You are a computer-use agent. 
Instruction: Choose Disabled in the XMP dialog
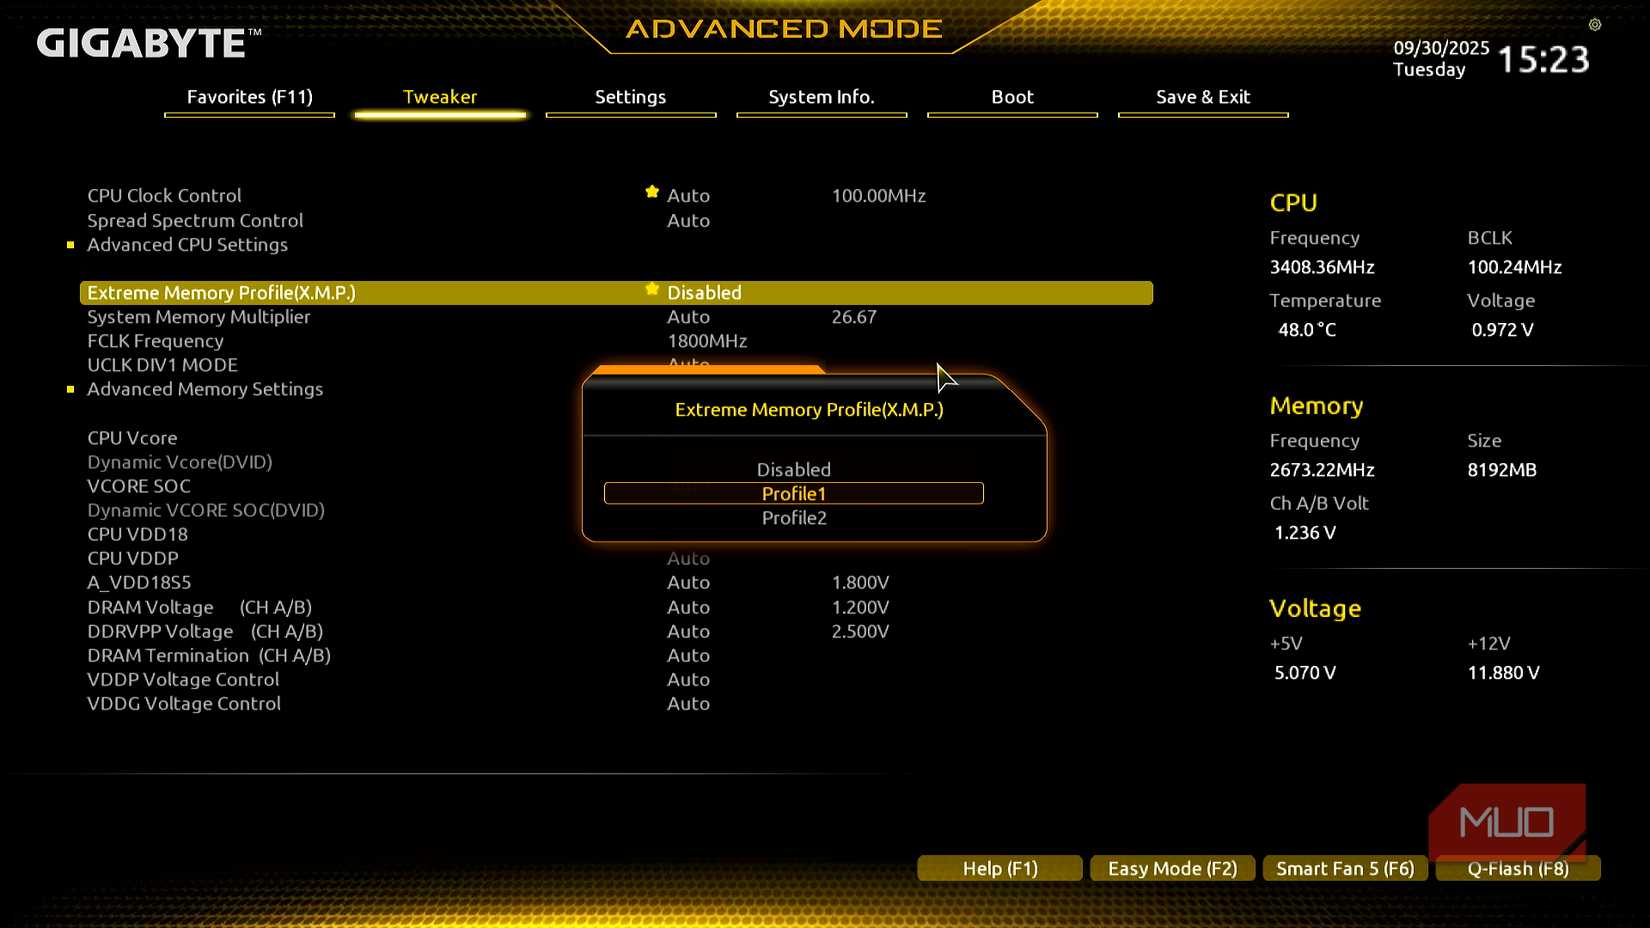point(793,469)
